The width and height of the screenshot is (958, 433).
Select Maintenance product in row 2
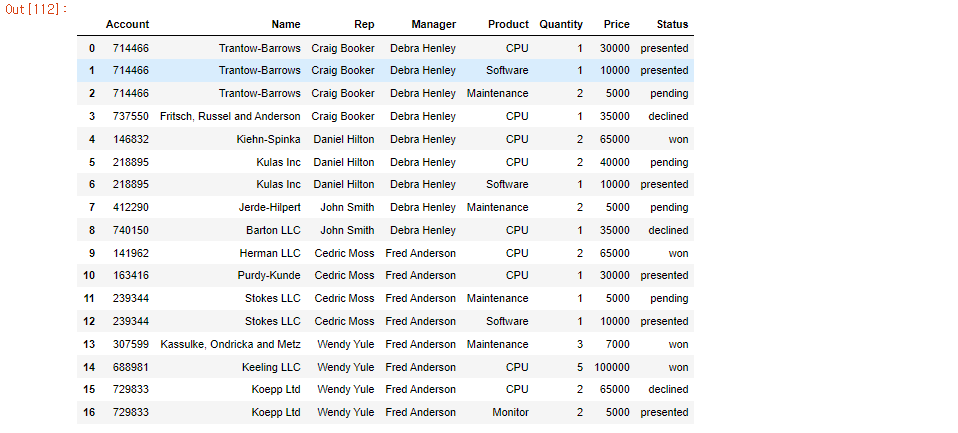[498, 93]
